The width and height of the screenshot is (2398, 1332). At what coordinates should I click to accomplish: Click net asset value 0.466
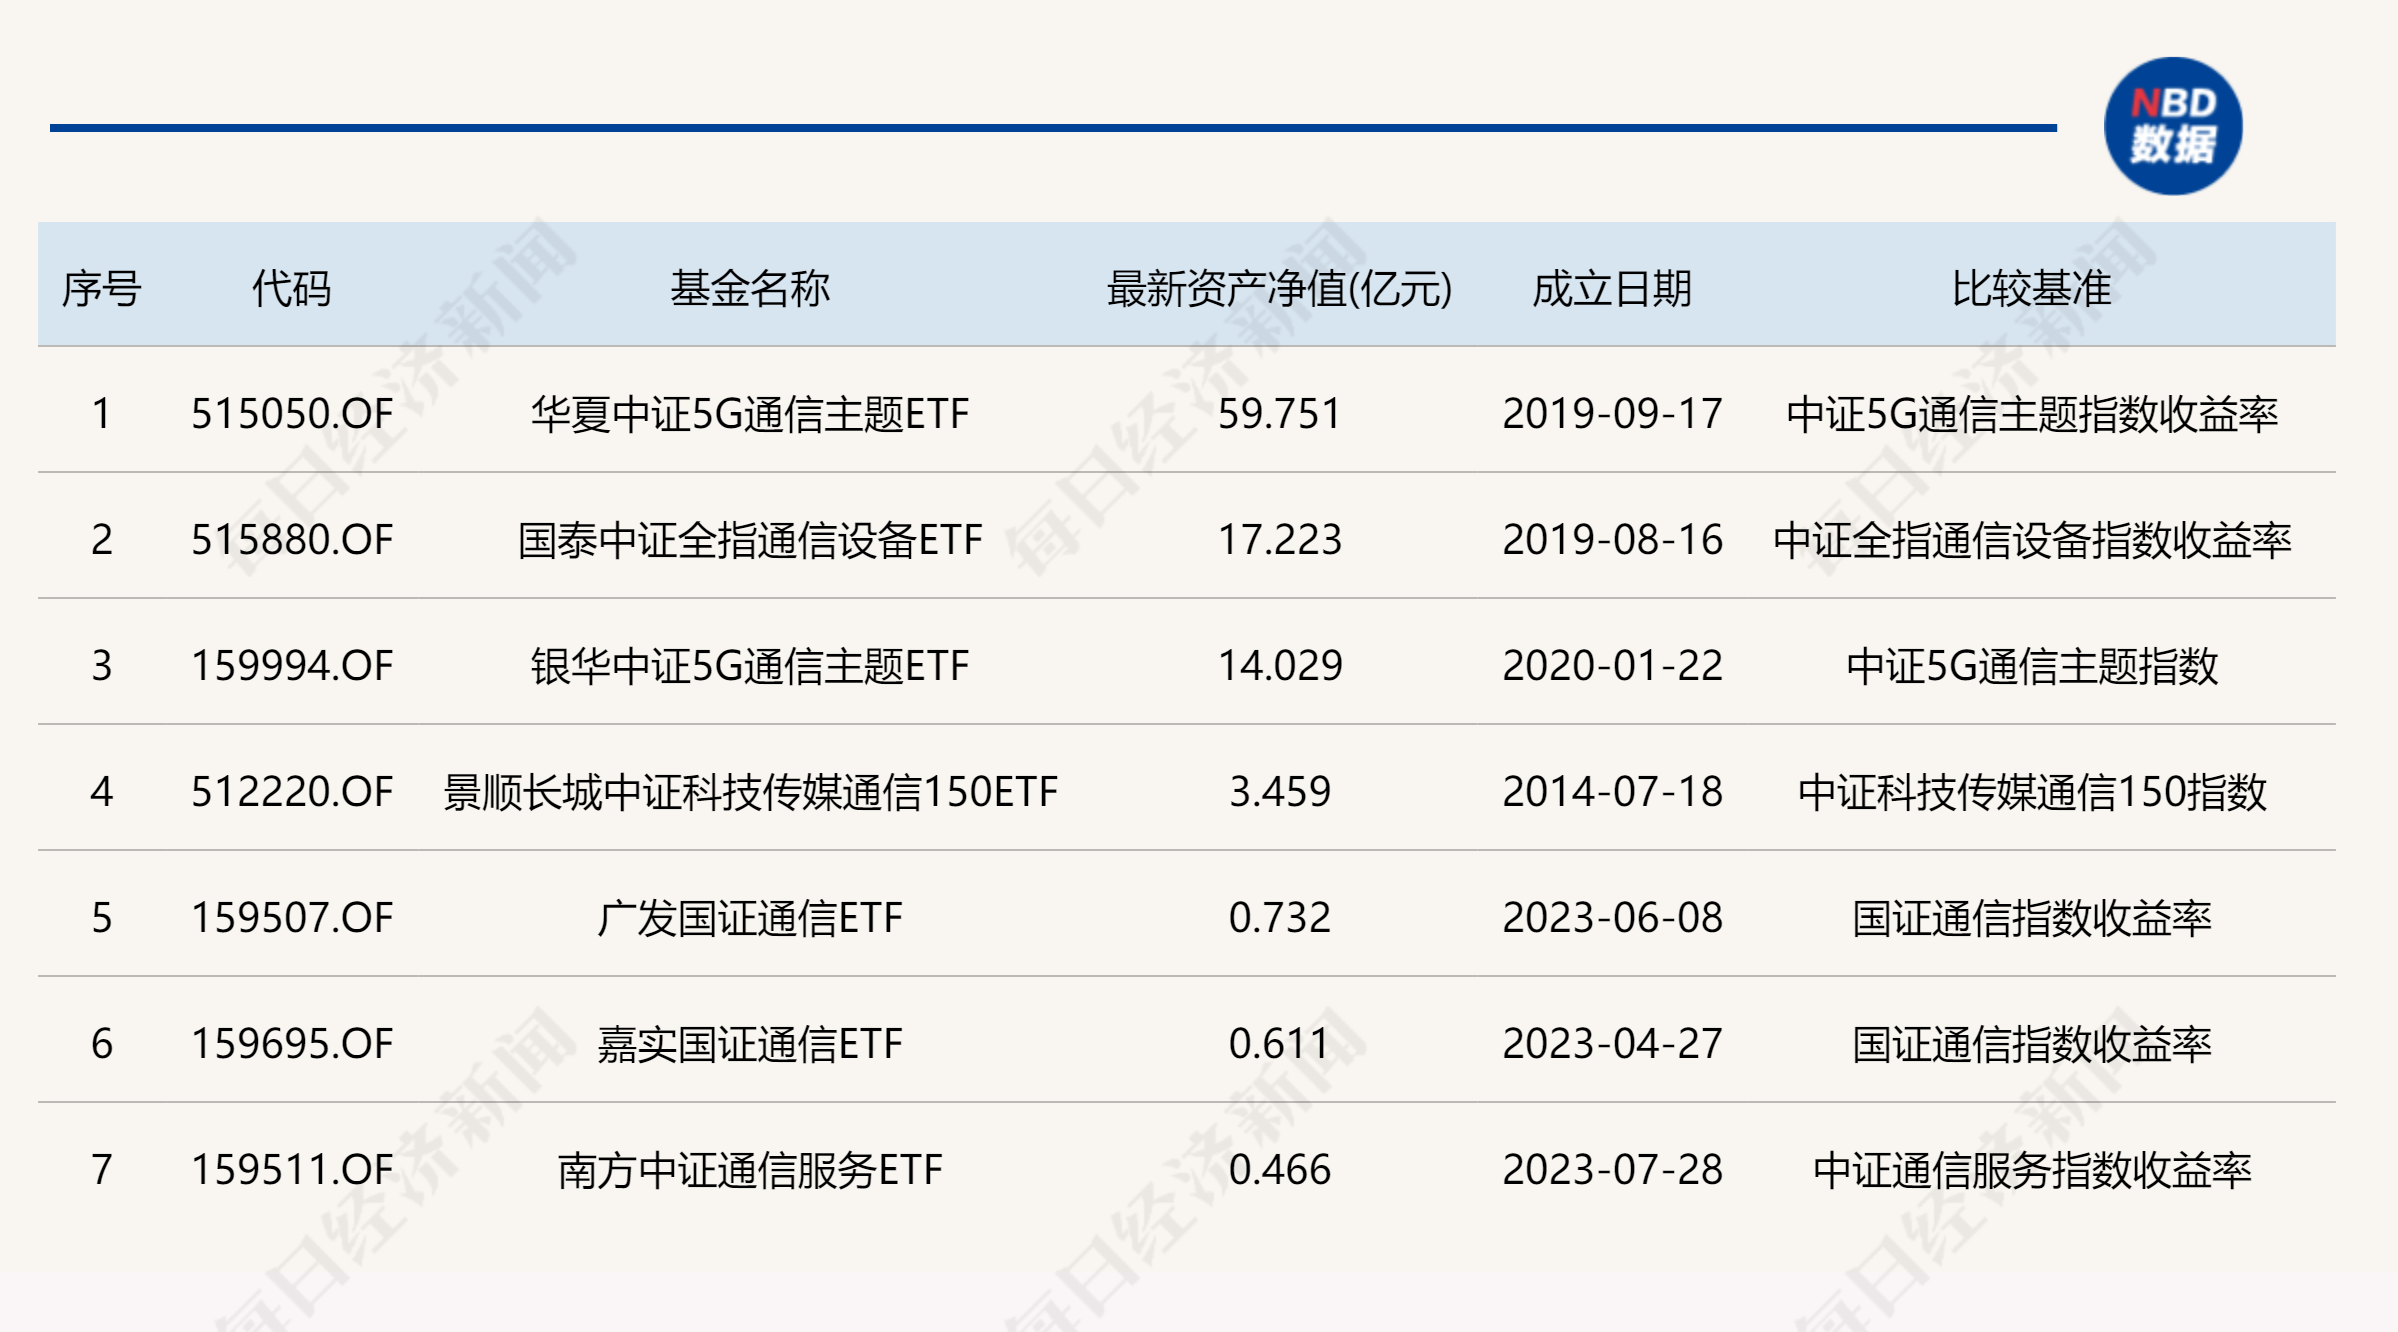(1279, 1170)
